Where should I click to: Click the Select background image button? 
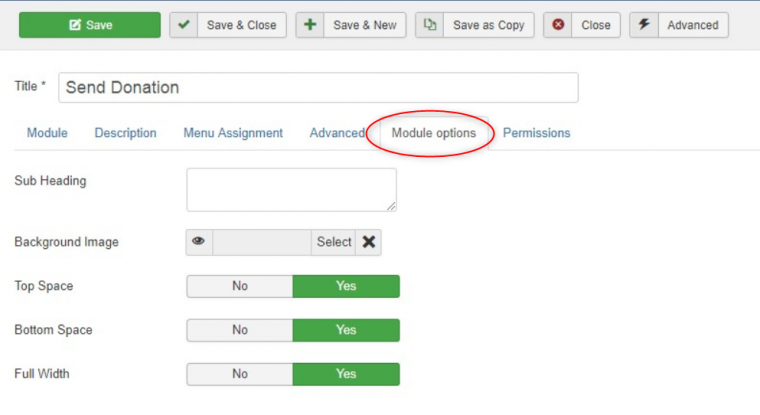point(334,242)
